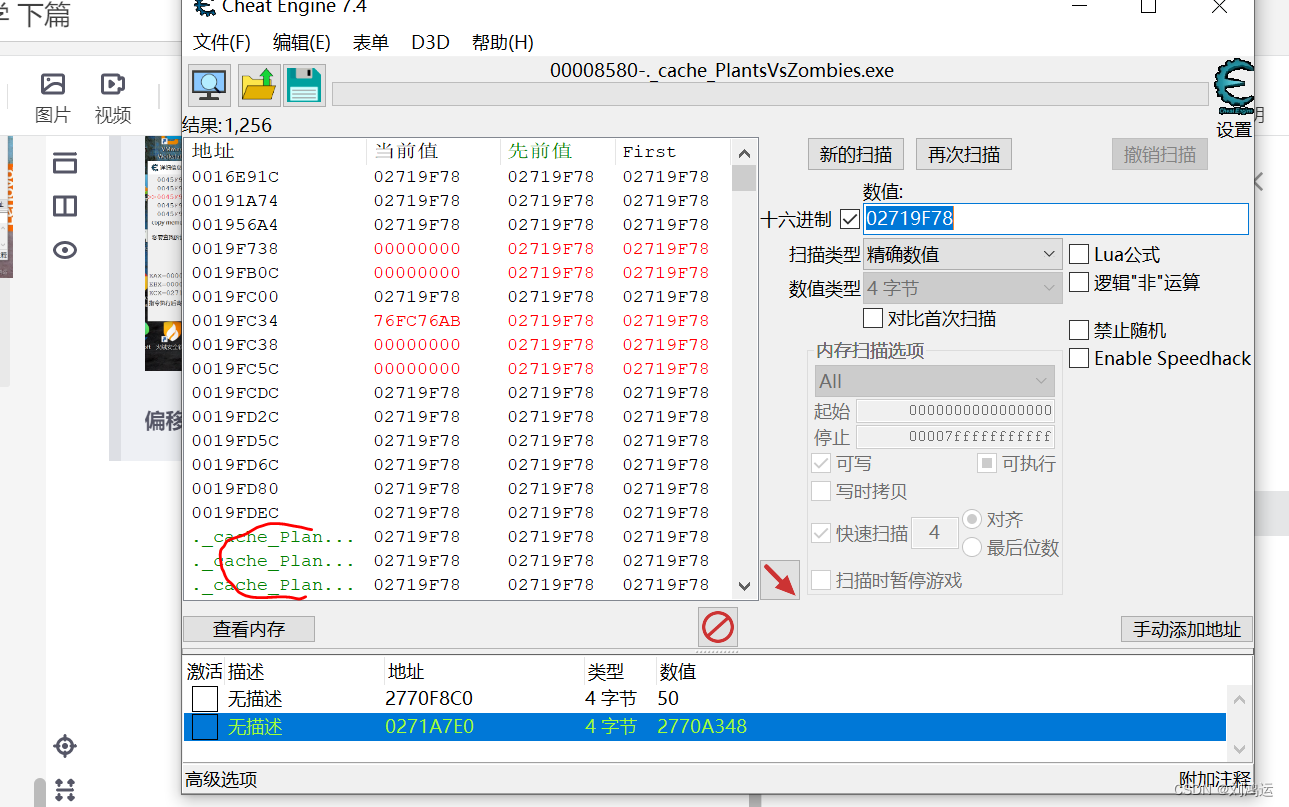Image resolution: width=1289 pixels, height=807 pixels.
Task: Click the 再次扫描 button
Action: [x=964, y=154]
